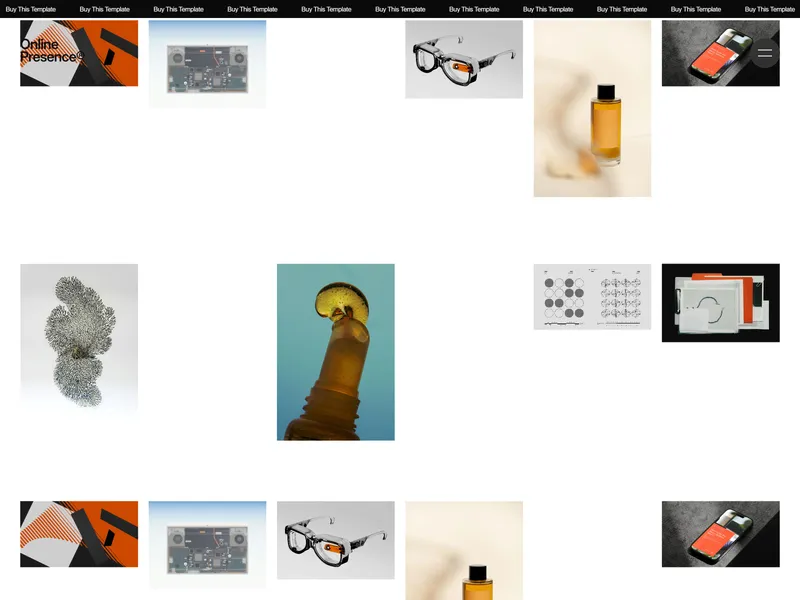Click the Buy This Template ticker banner
The height and width of the screenshot is (600, 800).
pos(400,9)
